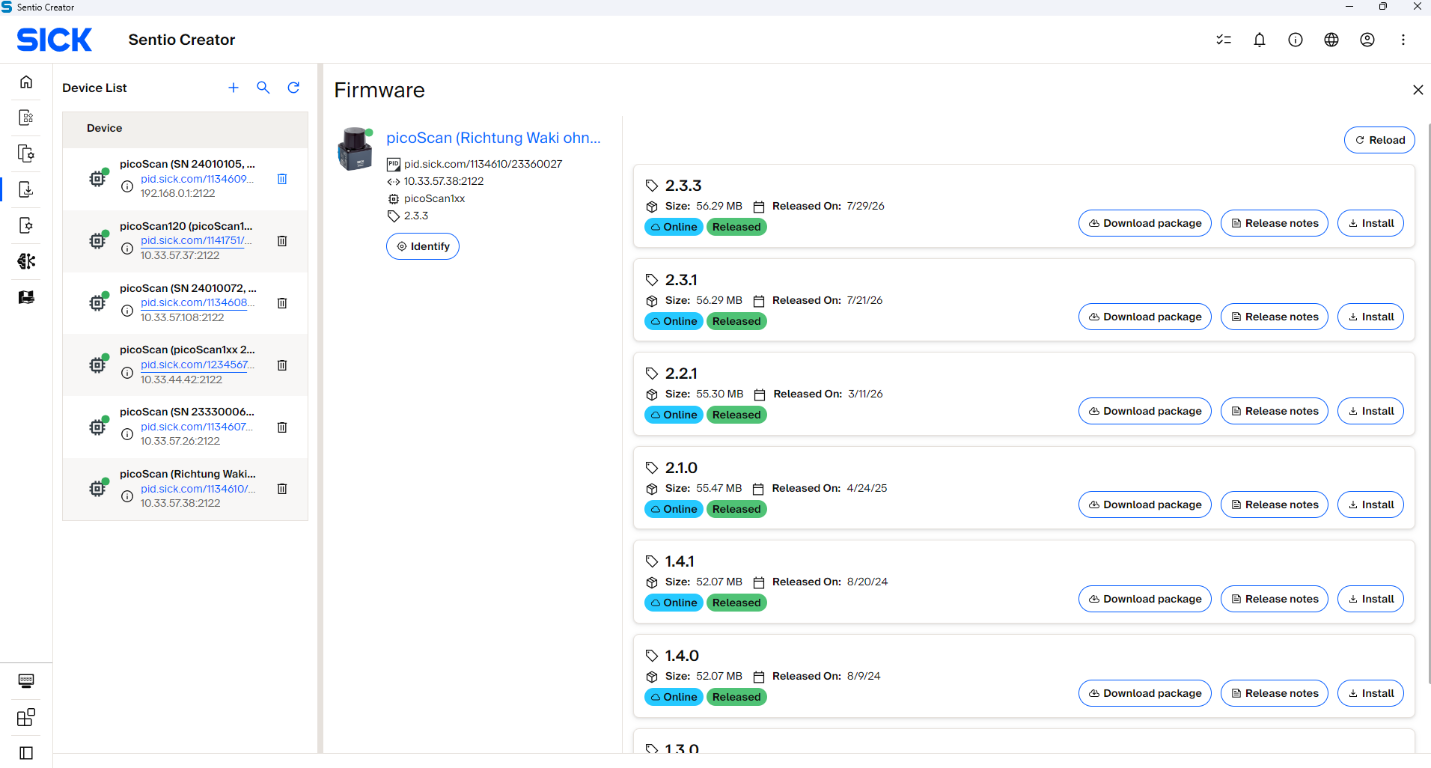
Task: Add a device with the plus icon
Action: coord(233,88)
